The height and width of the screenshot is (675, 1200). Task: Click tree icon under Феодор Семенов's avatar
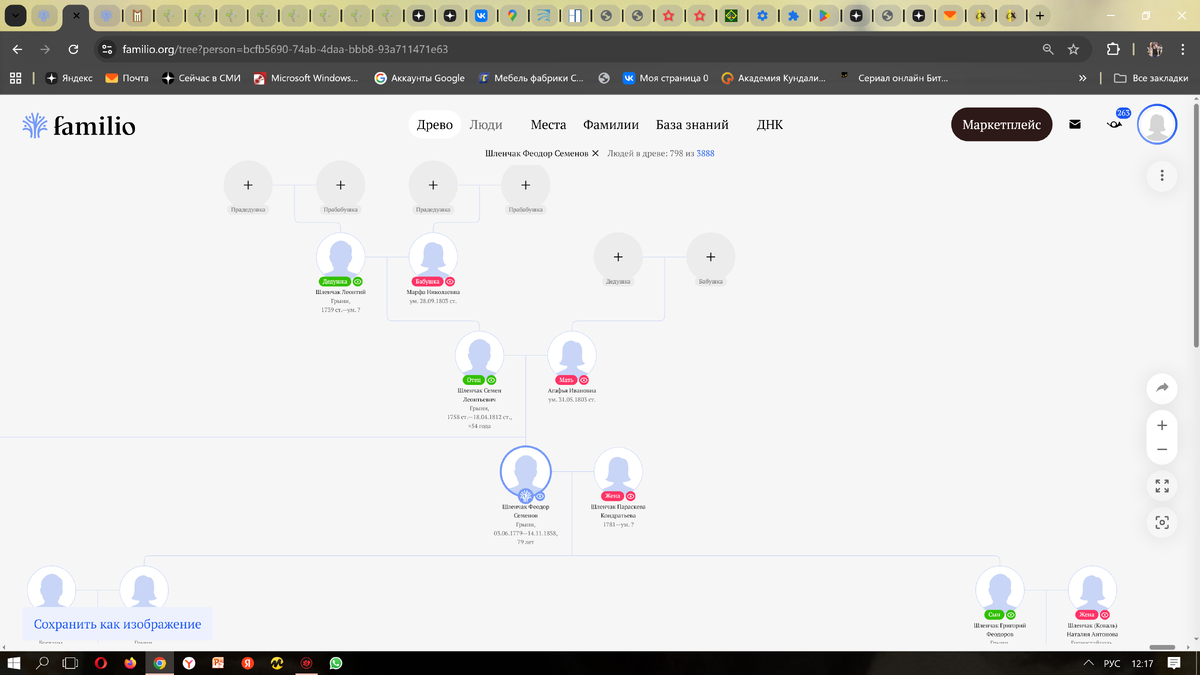tap(525, 496)
